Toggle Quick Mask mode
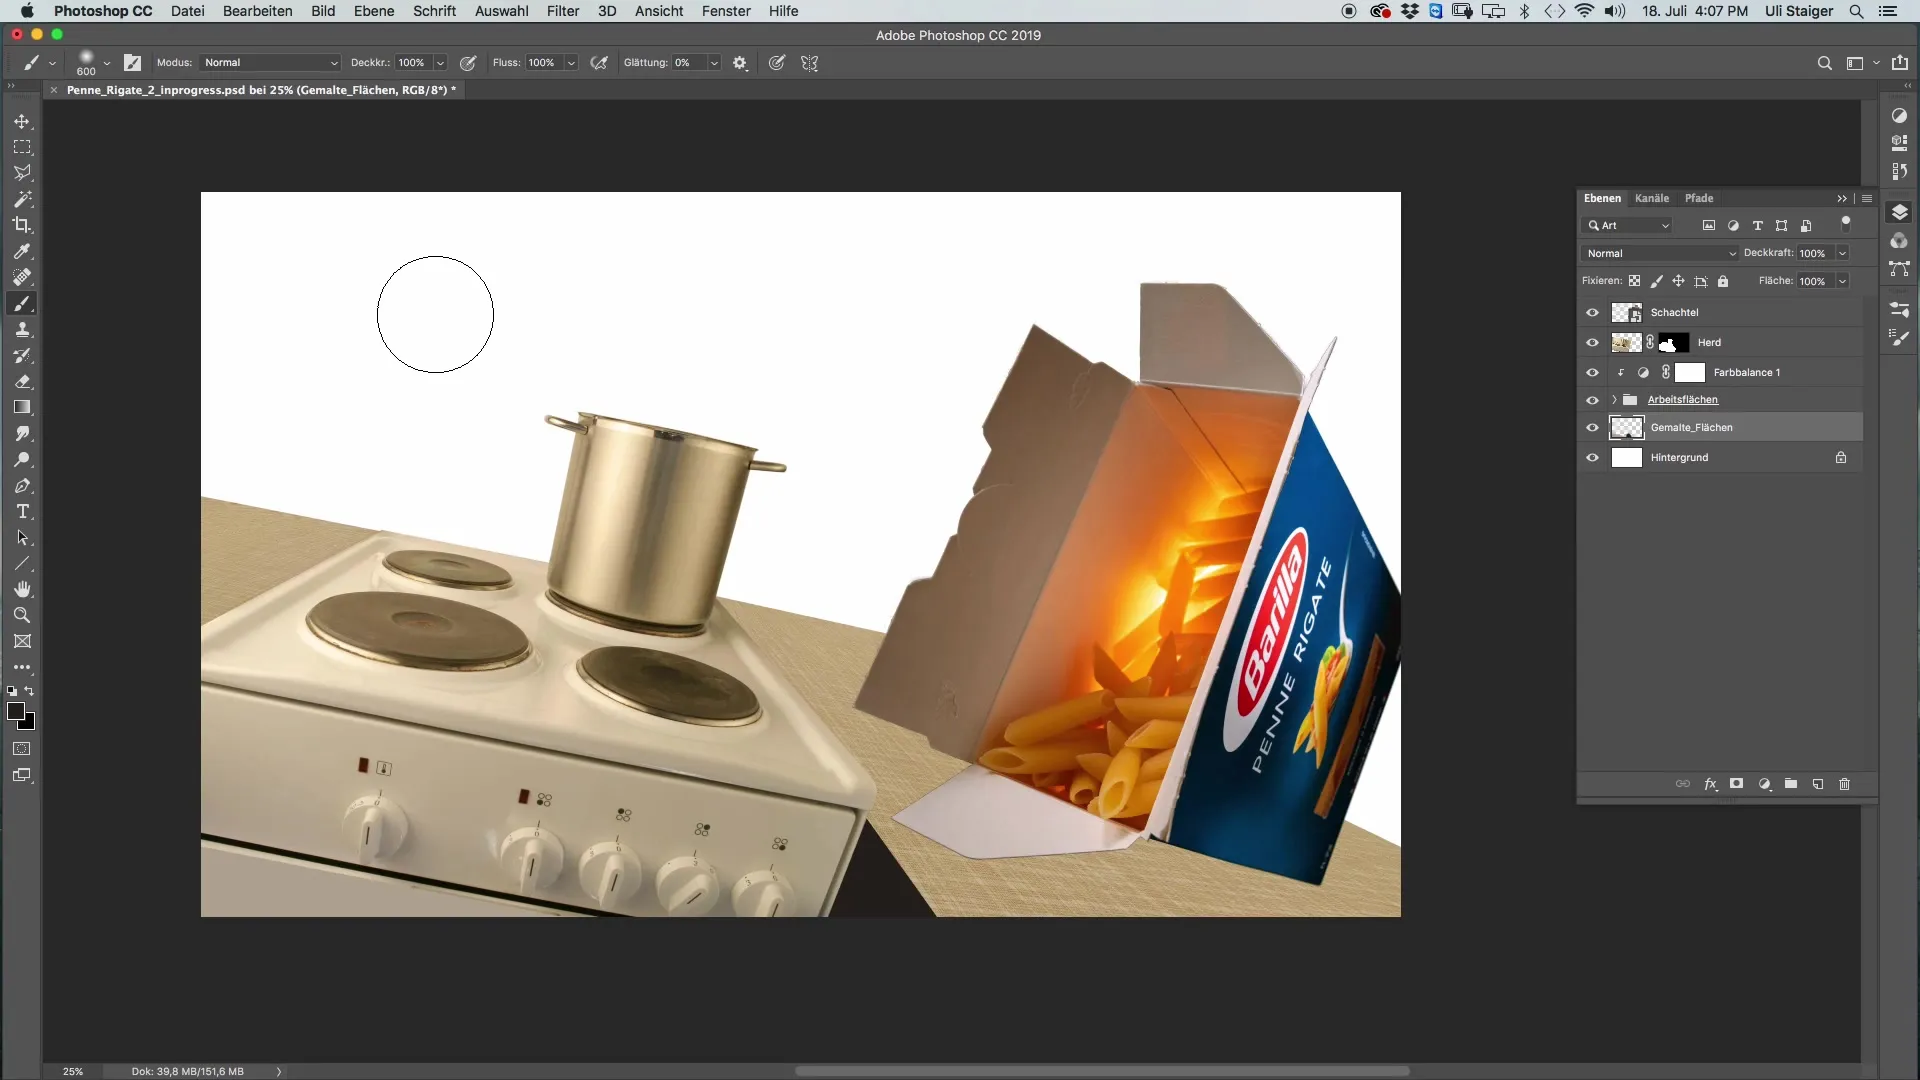 22,749
